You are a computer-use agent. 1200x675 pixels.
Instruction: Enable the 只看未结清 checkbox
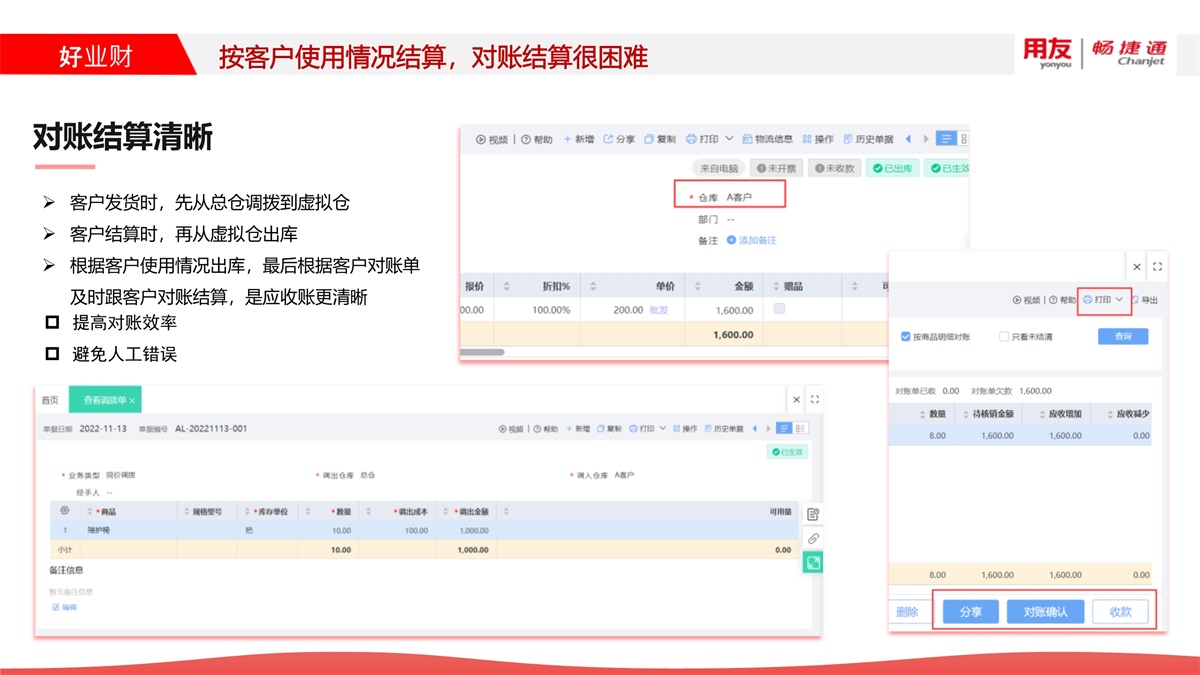[x=1004, y=337]
